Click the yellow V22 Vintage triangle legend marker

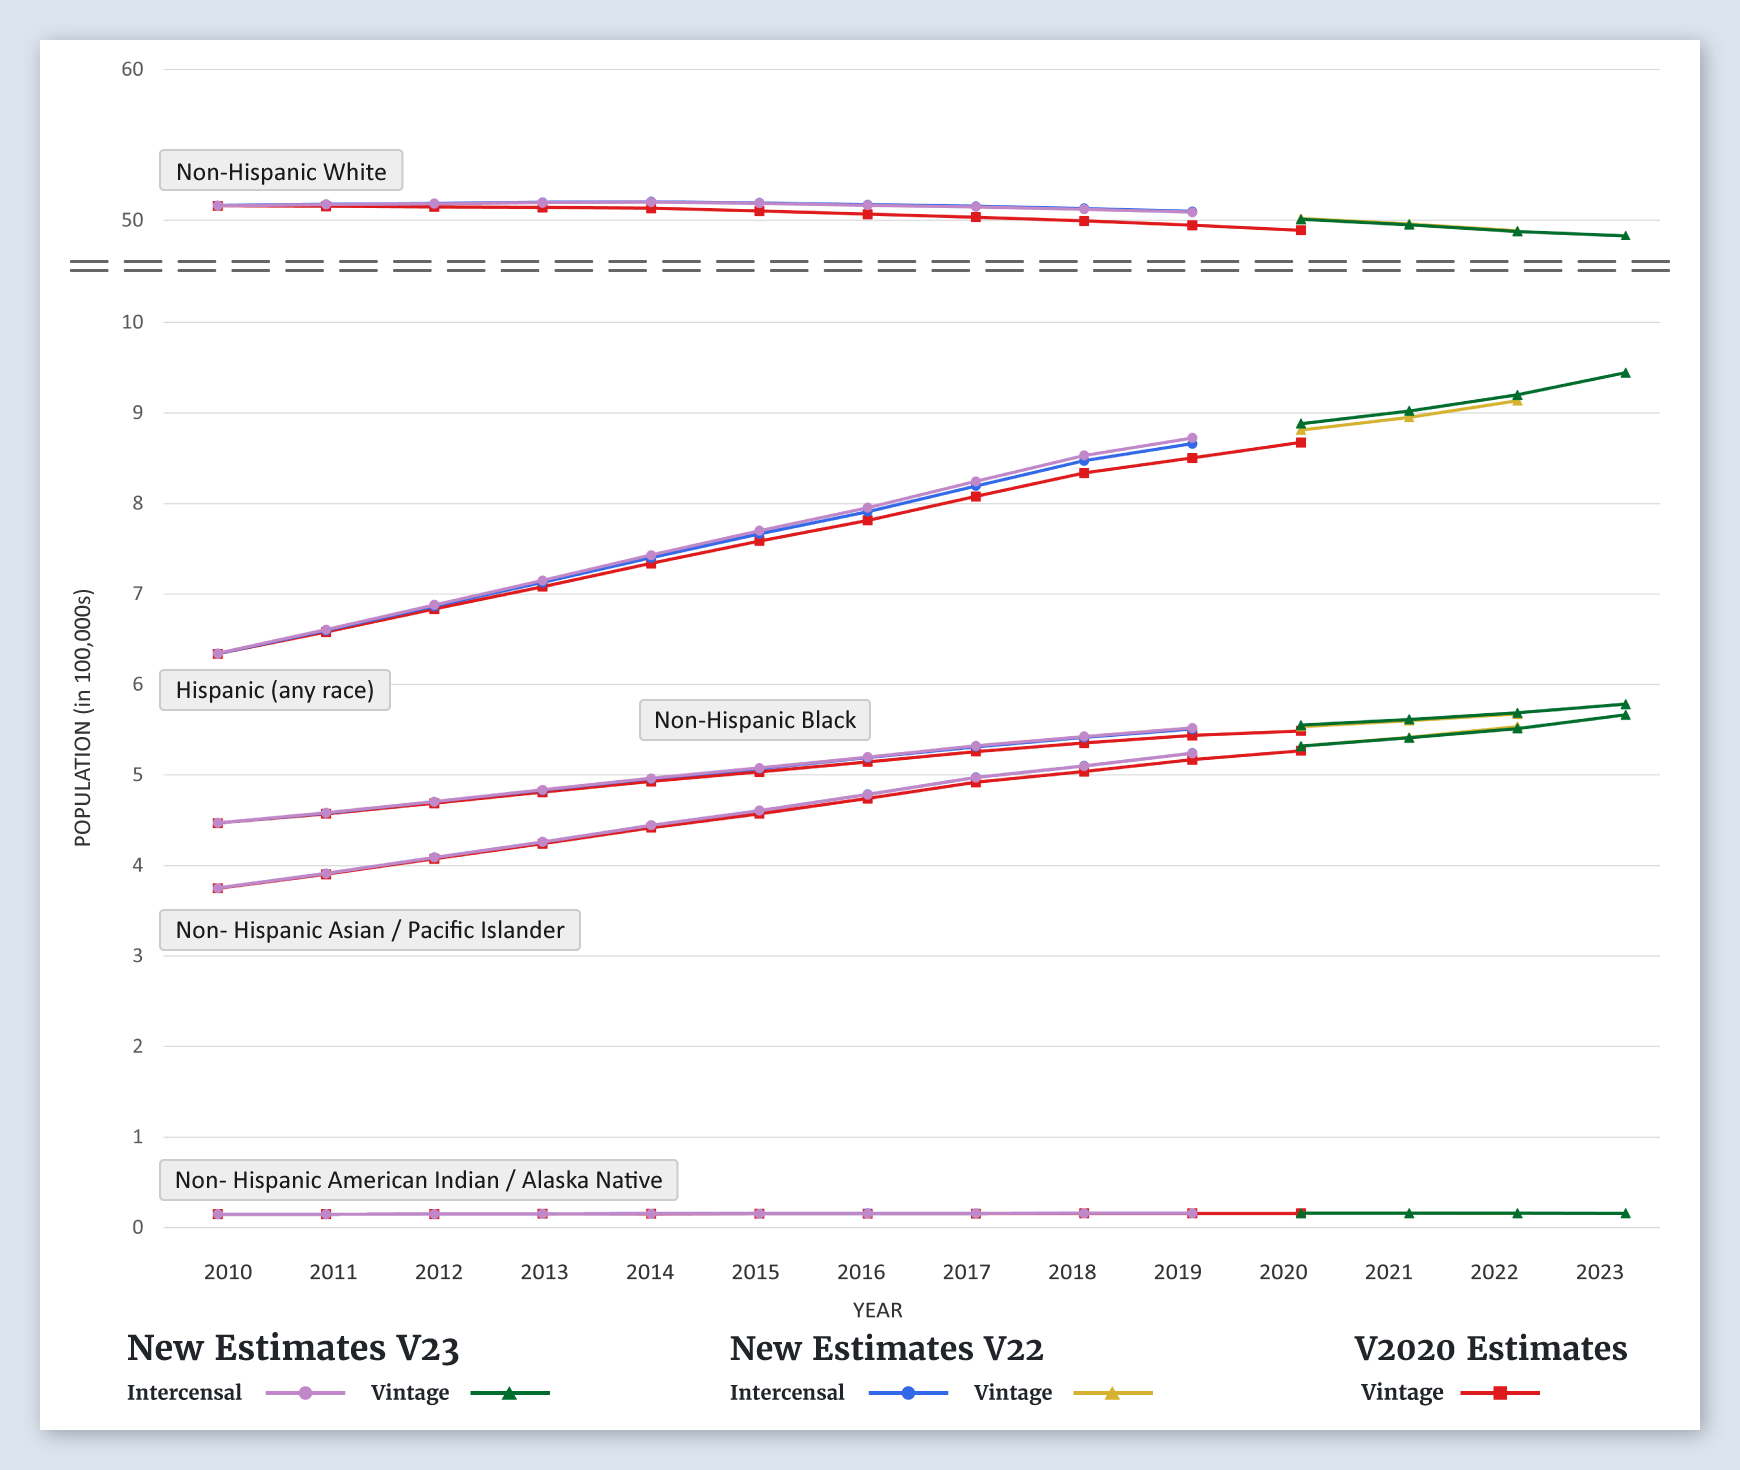[x=1112, y=1393]
